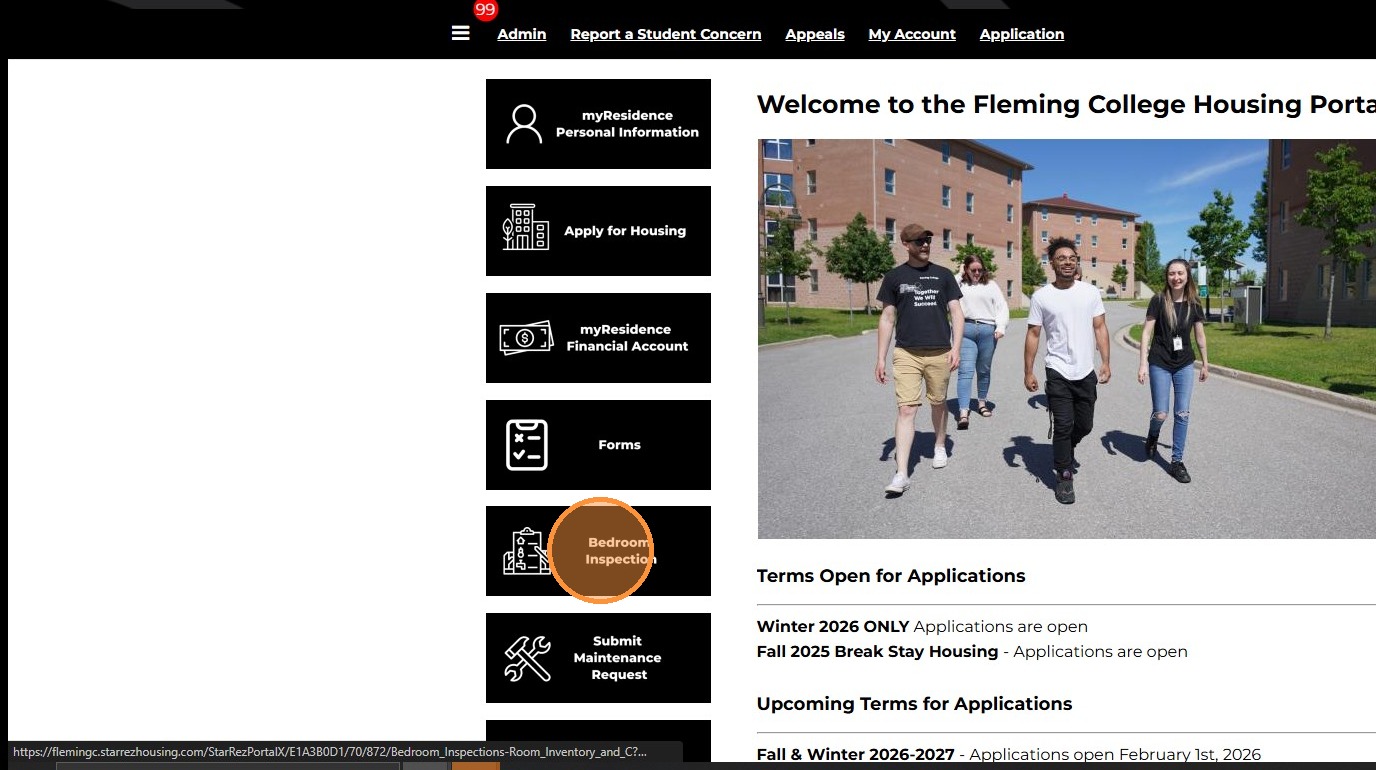Click the campus students photo
The width and height of the screenshot is (1376, 770).
point(1066,339)
